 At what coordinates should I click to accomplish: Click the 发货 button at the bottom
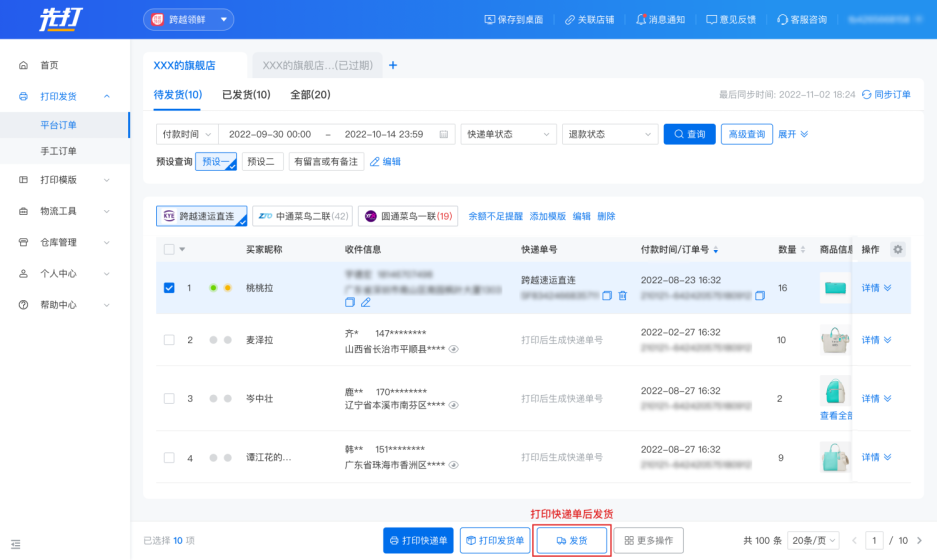point(571,541)
